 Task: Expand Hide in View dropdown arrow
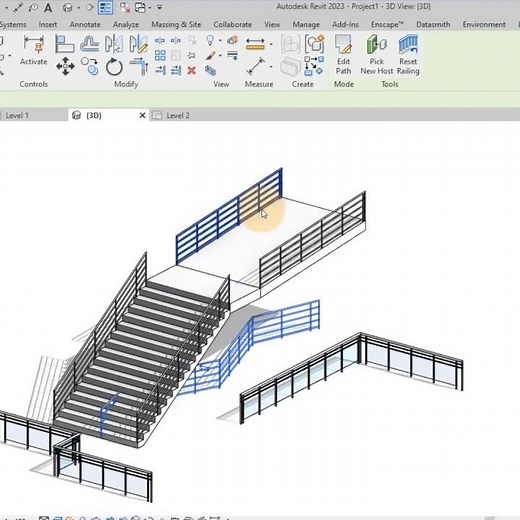click(x=220, y=41)
